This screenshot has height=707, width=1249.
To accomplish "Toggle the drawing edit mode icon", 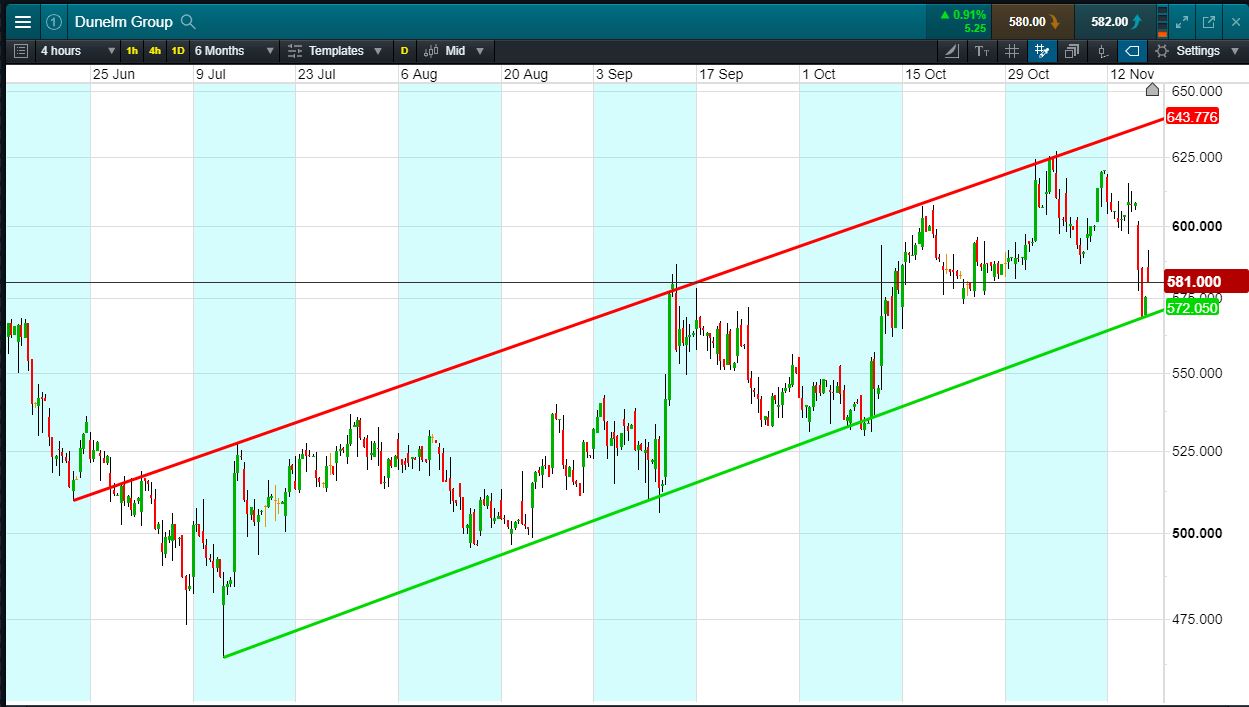I will click(1042, 51).
